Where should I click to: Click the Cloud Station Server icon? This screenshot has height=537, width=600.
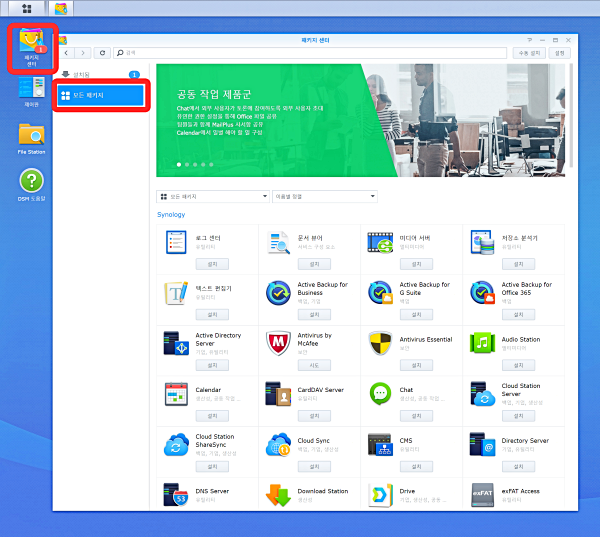[x=483, y=394]
